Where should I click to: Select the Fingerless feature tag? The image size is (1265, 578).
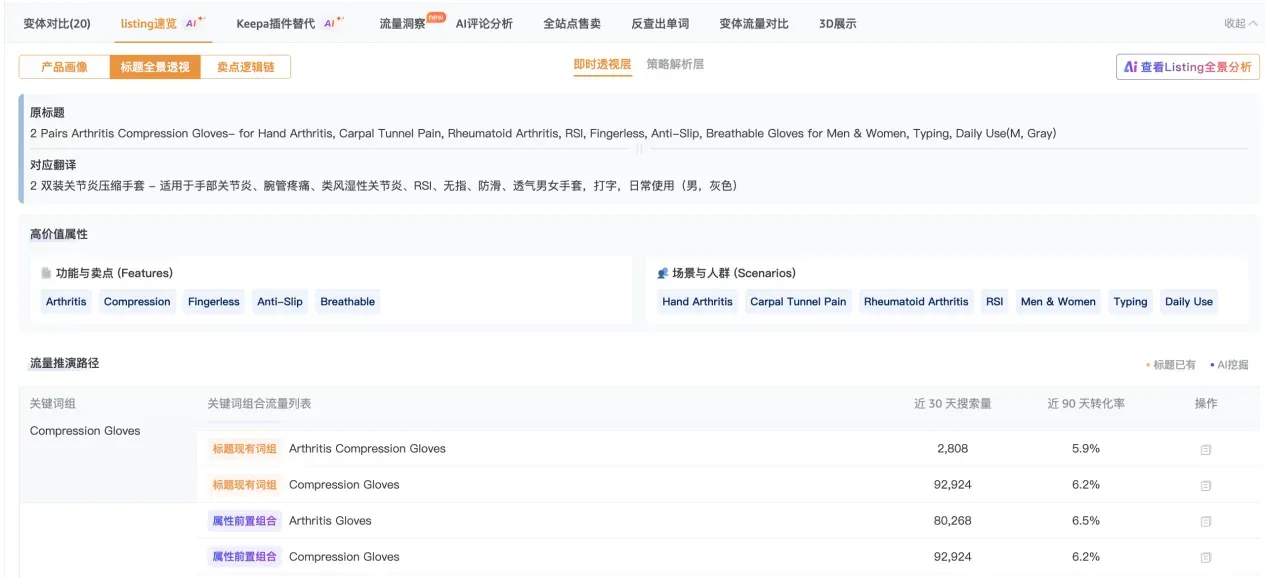[x=214, y=302]
